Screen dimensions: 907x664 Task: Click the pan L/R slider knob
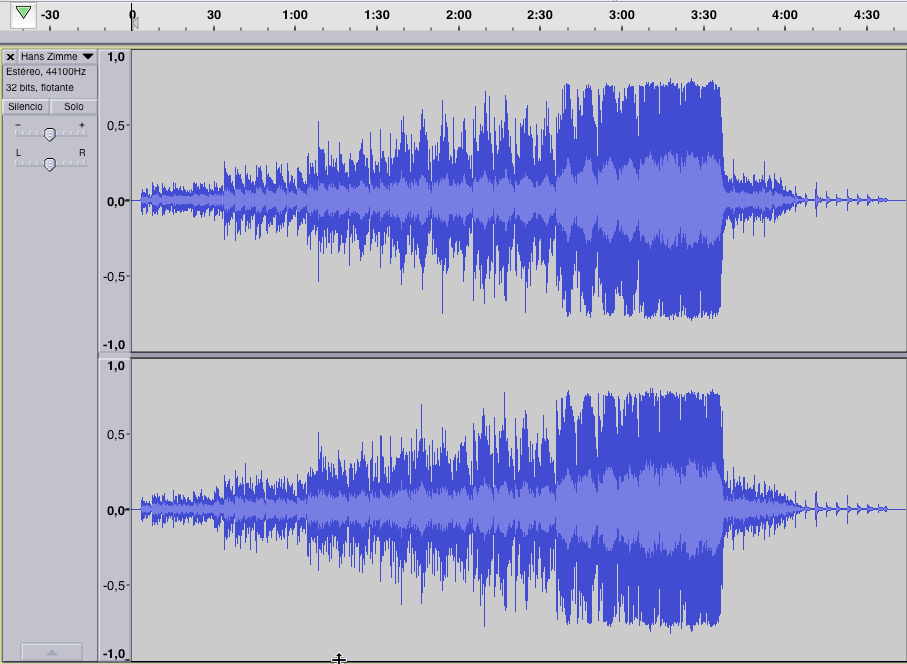click(50, 165)
